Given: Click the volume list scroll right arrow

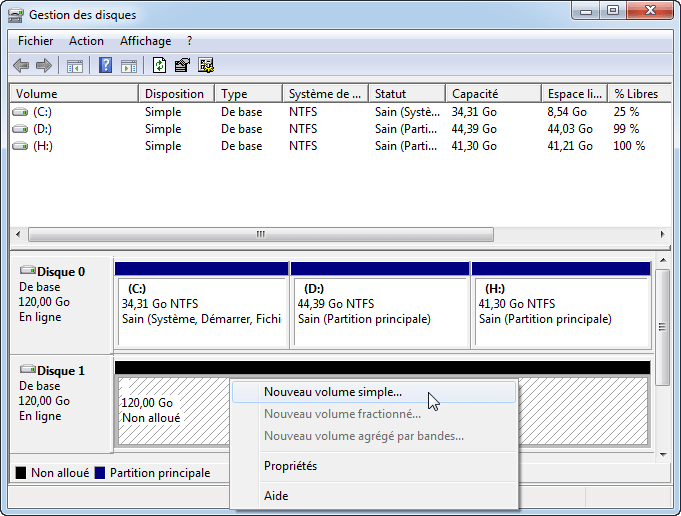Looking at the screenshot, I should [662, 235].
